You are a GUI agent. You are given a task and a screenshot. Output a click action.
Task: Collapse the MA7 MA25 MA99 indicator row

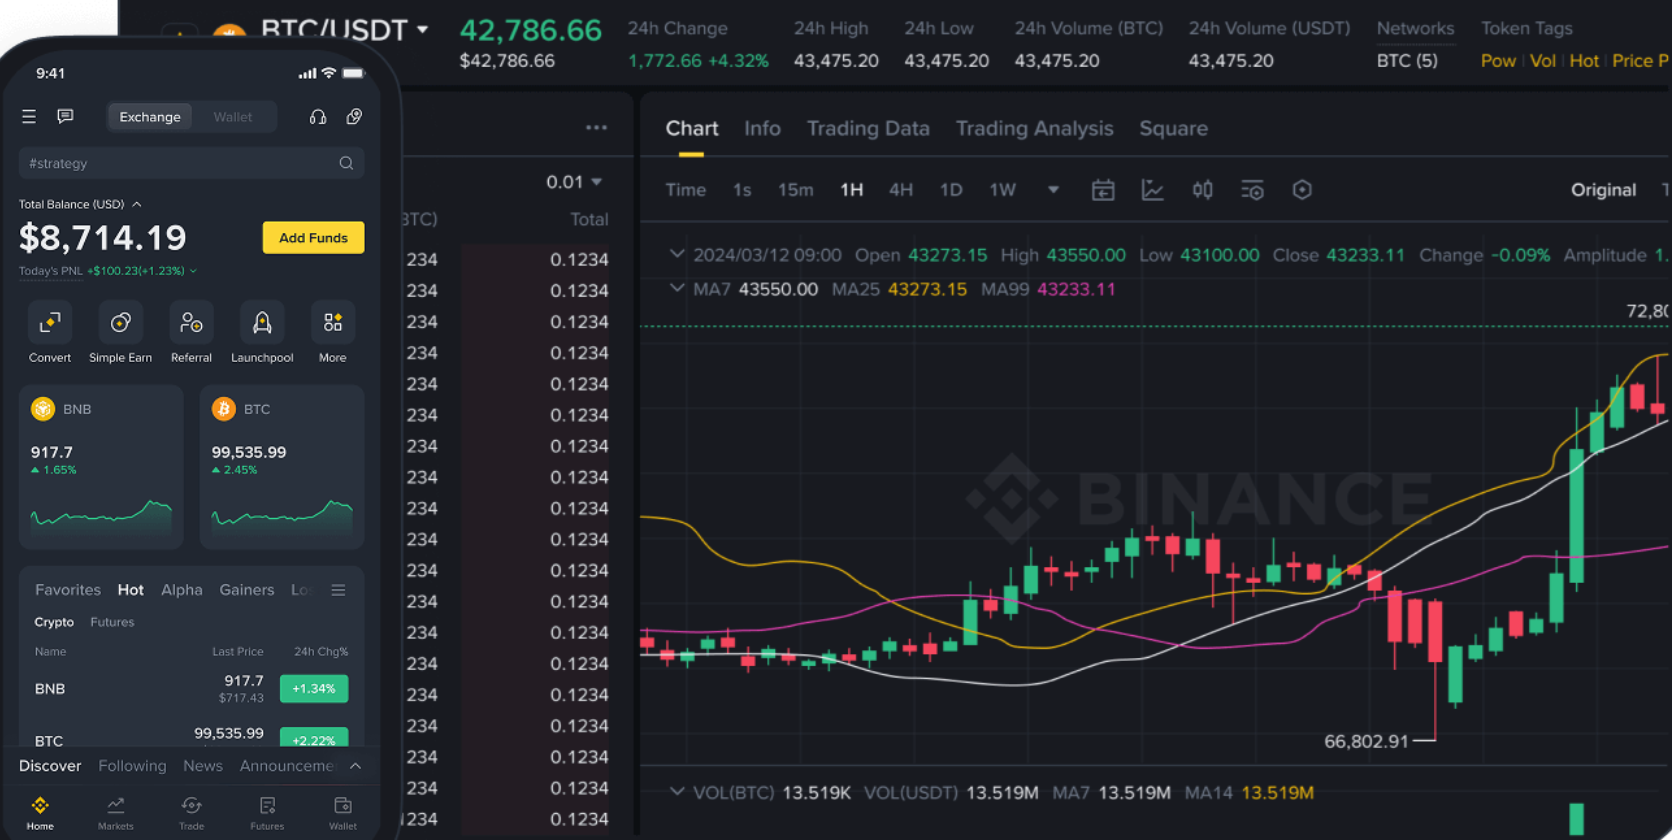677,288
